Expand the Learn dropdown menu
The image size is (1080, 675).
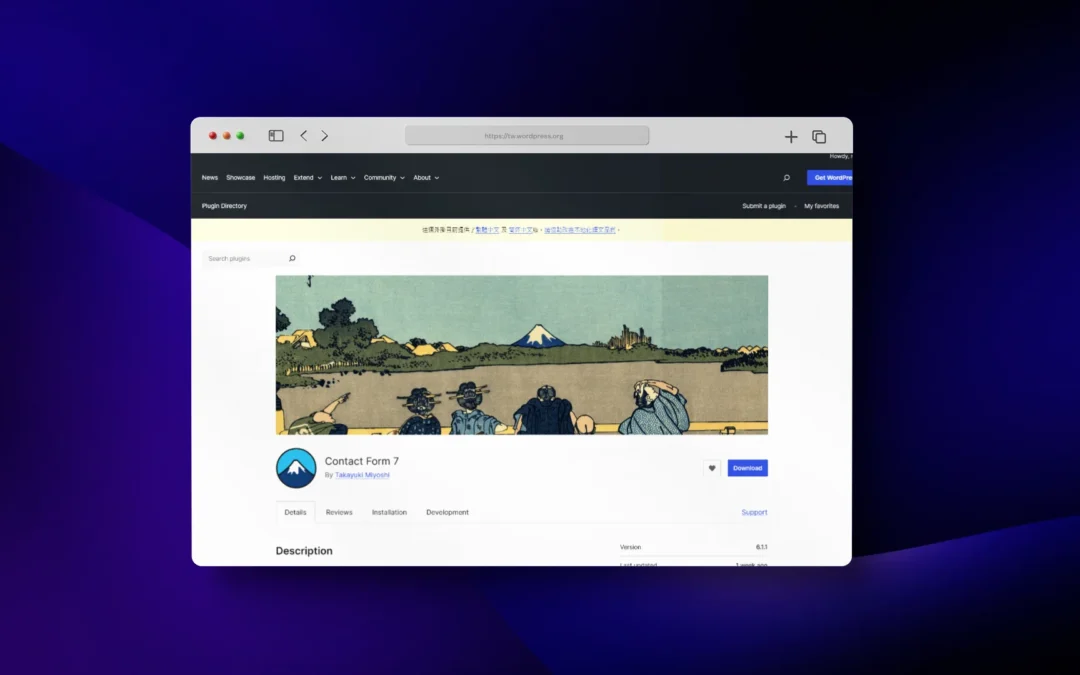(x=342, y=178)
